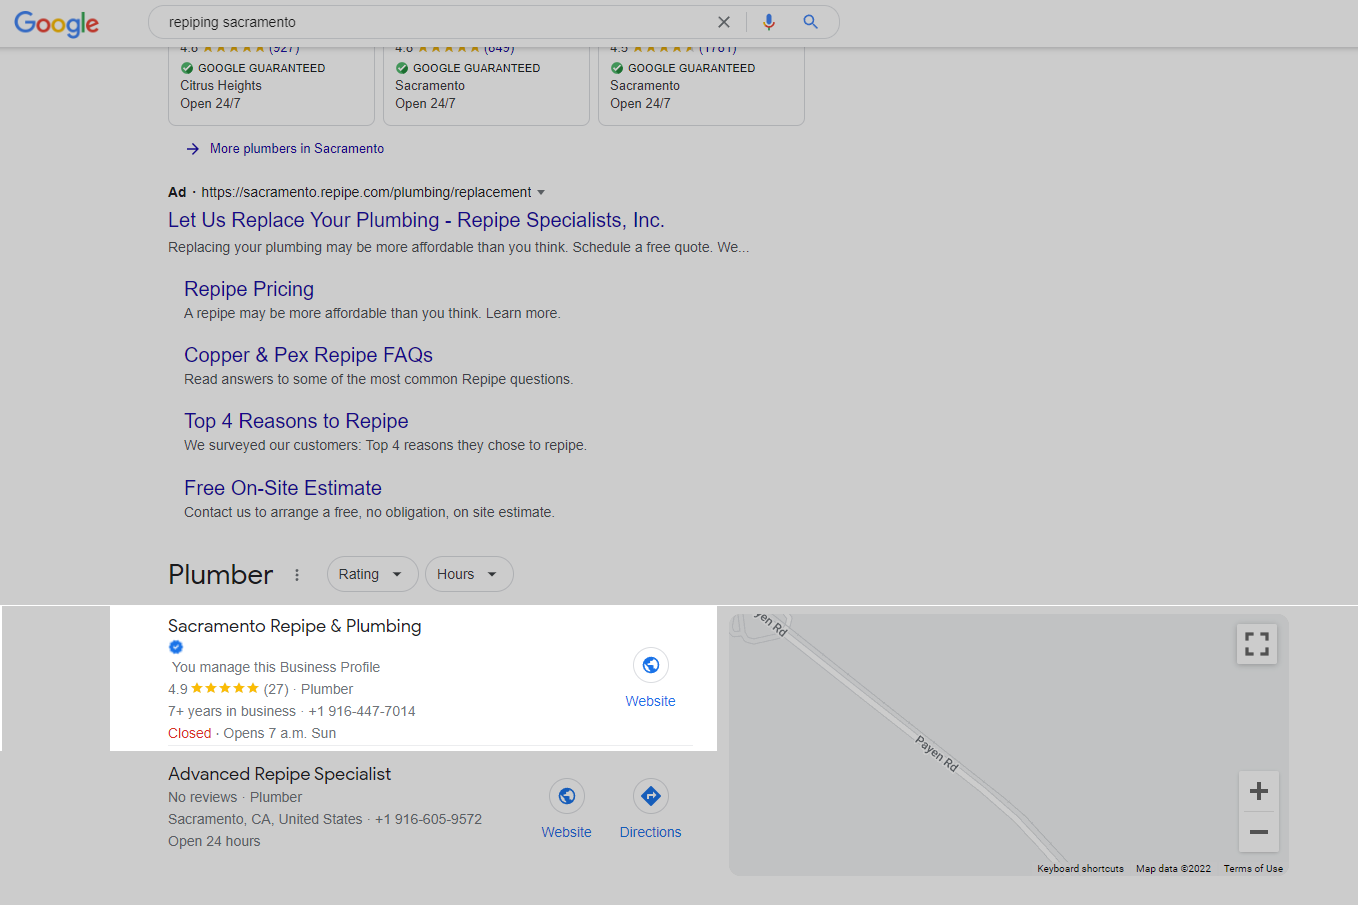Click phone number +1 916-447-7014
The height and width of the screenshot is (905, 1358).
pos(362,711)
